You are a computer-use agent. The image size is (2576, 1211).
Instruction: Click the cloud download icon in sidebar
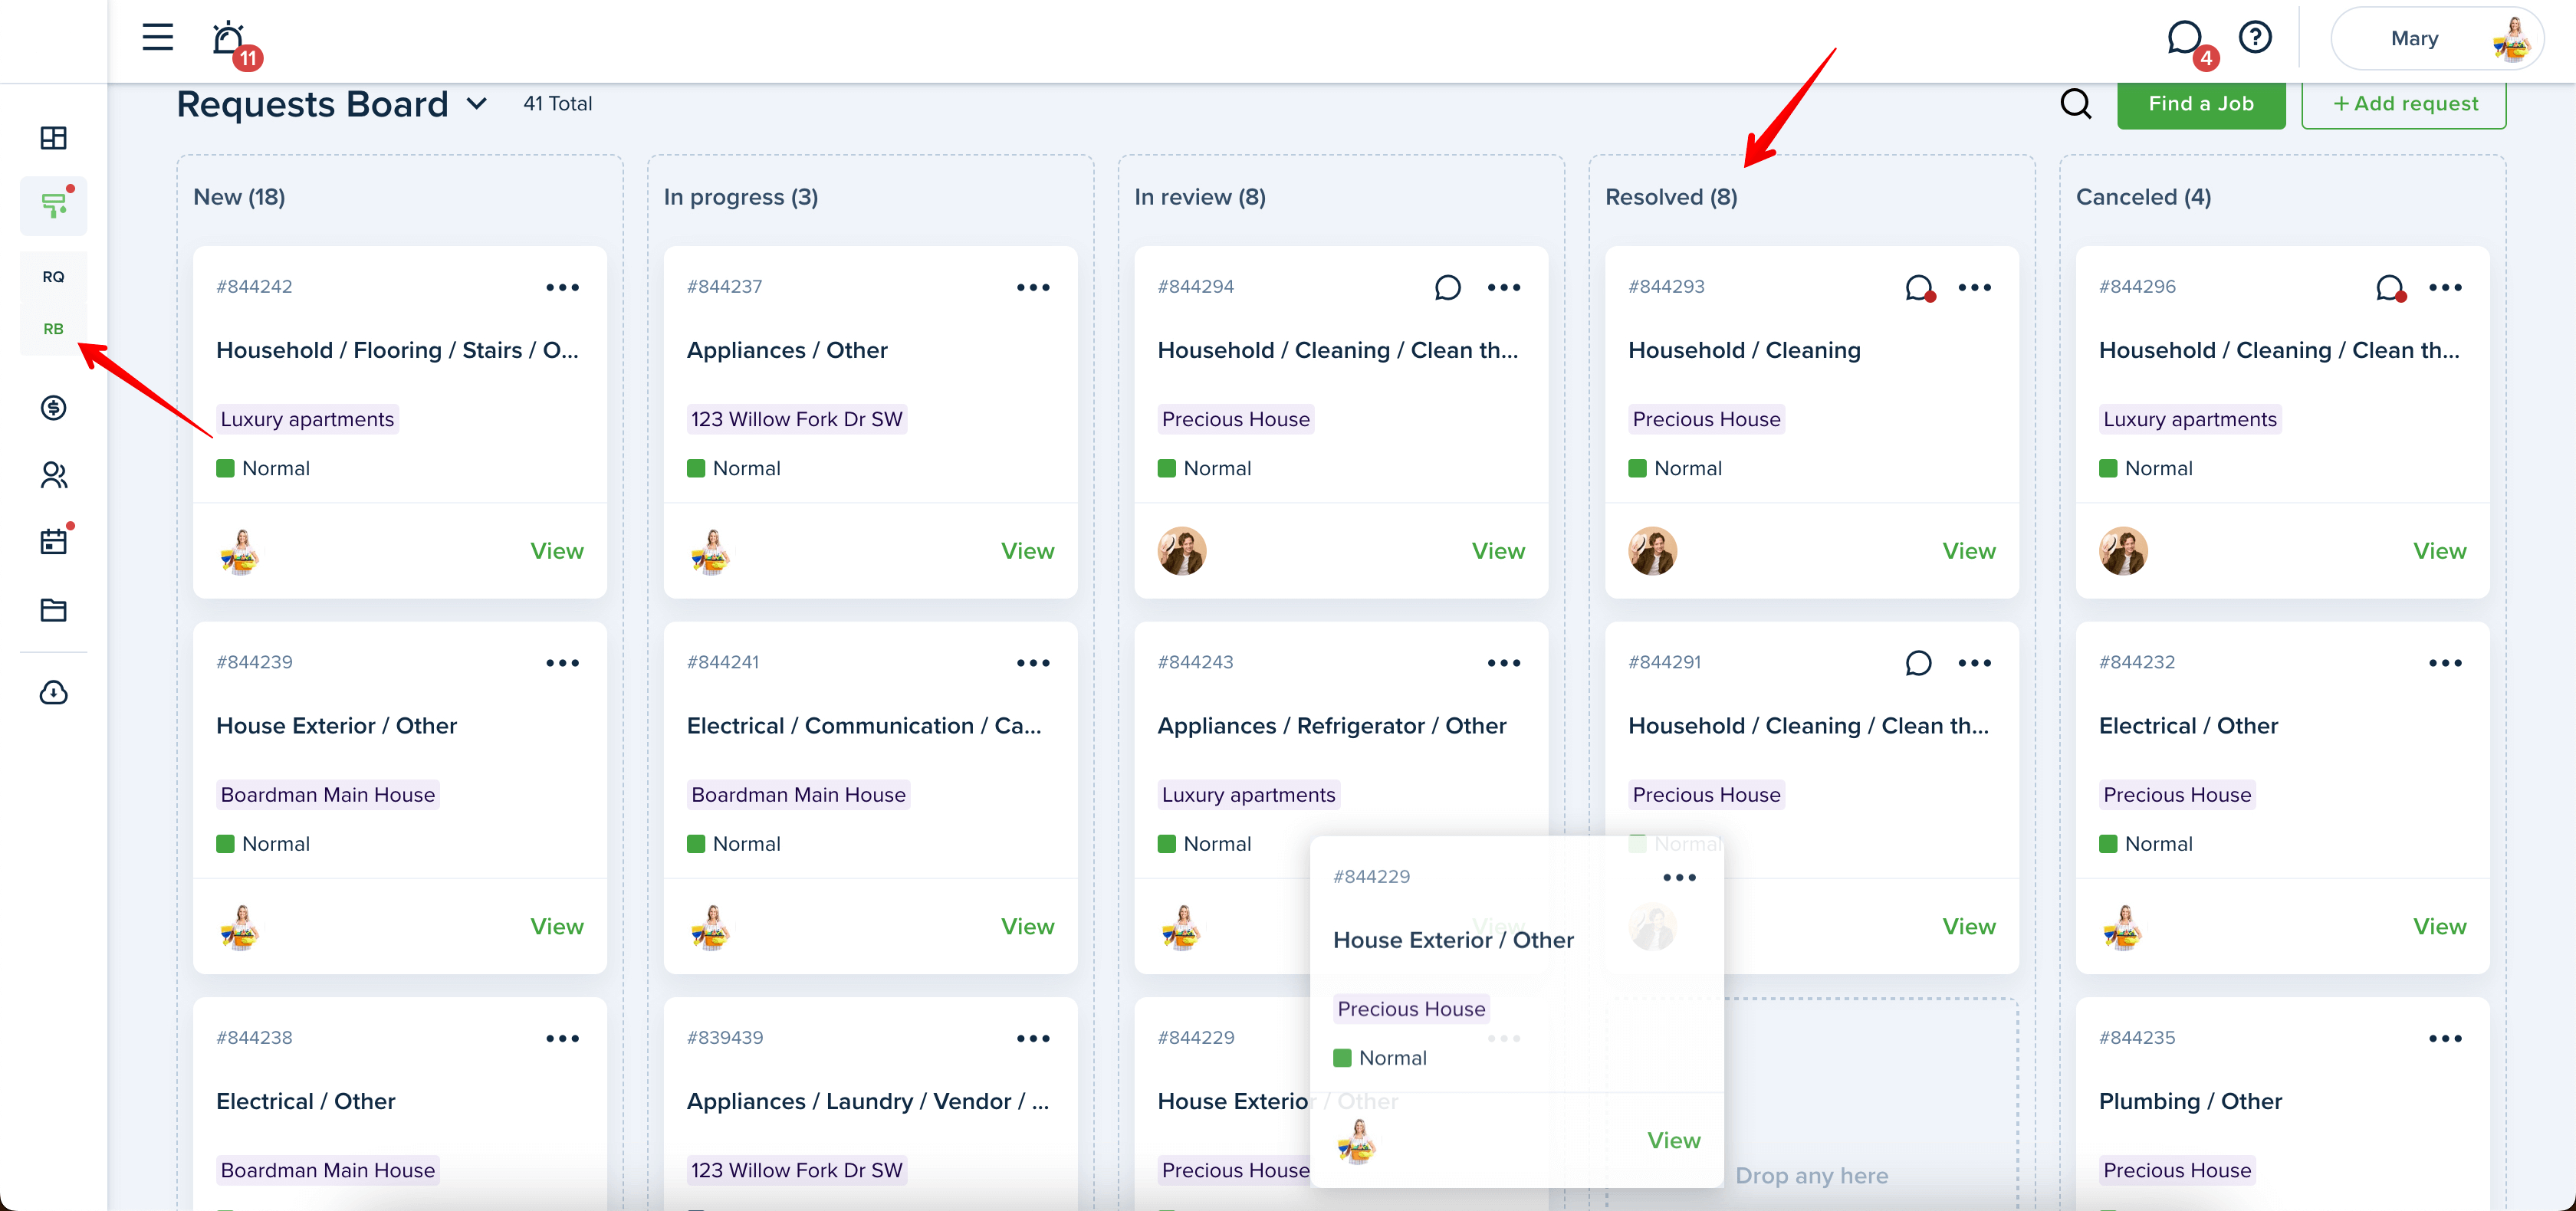coord(53,693)
